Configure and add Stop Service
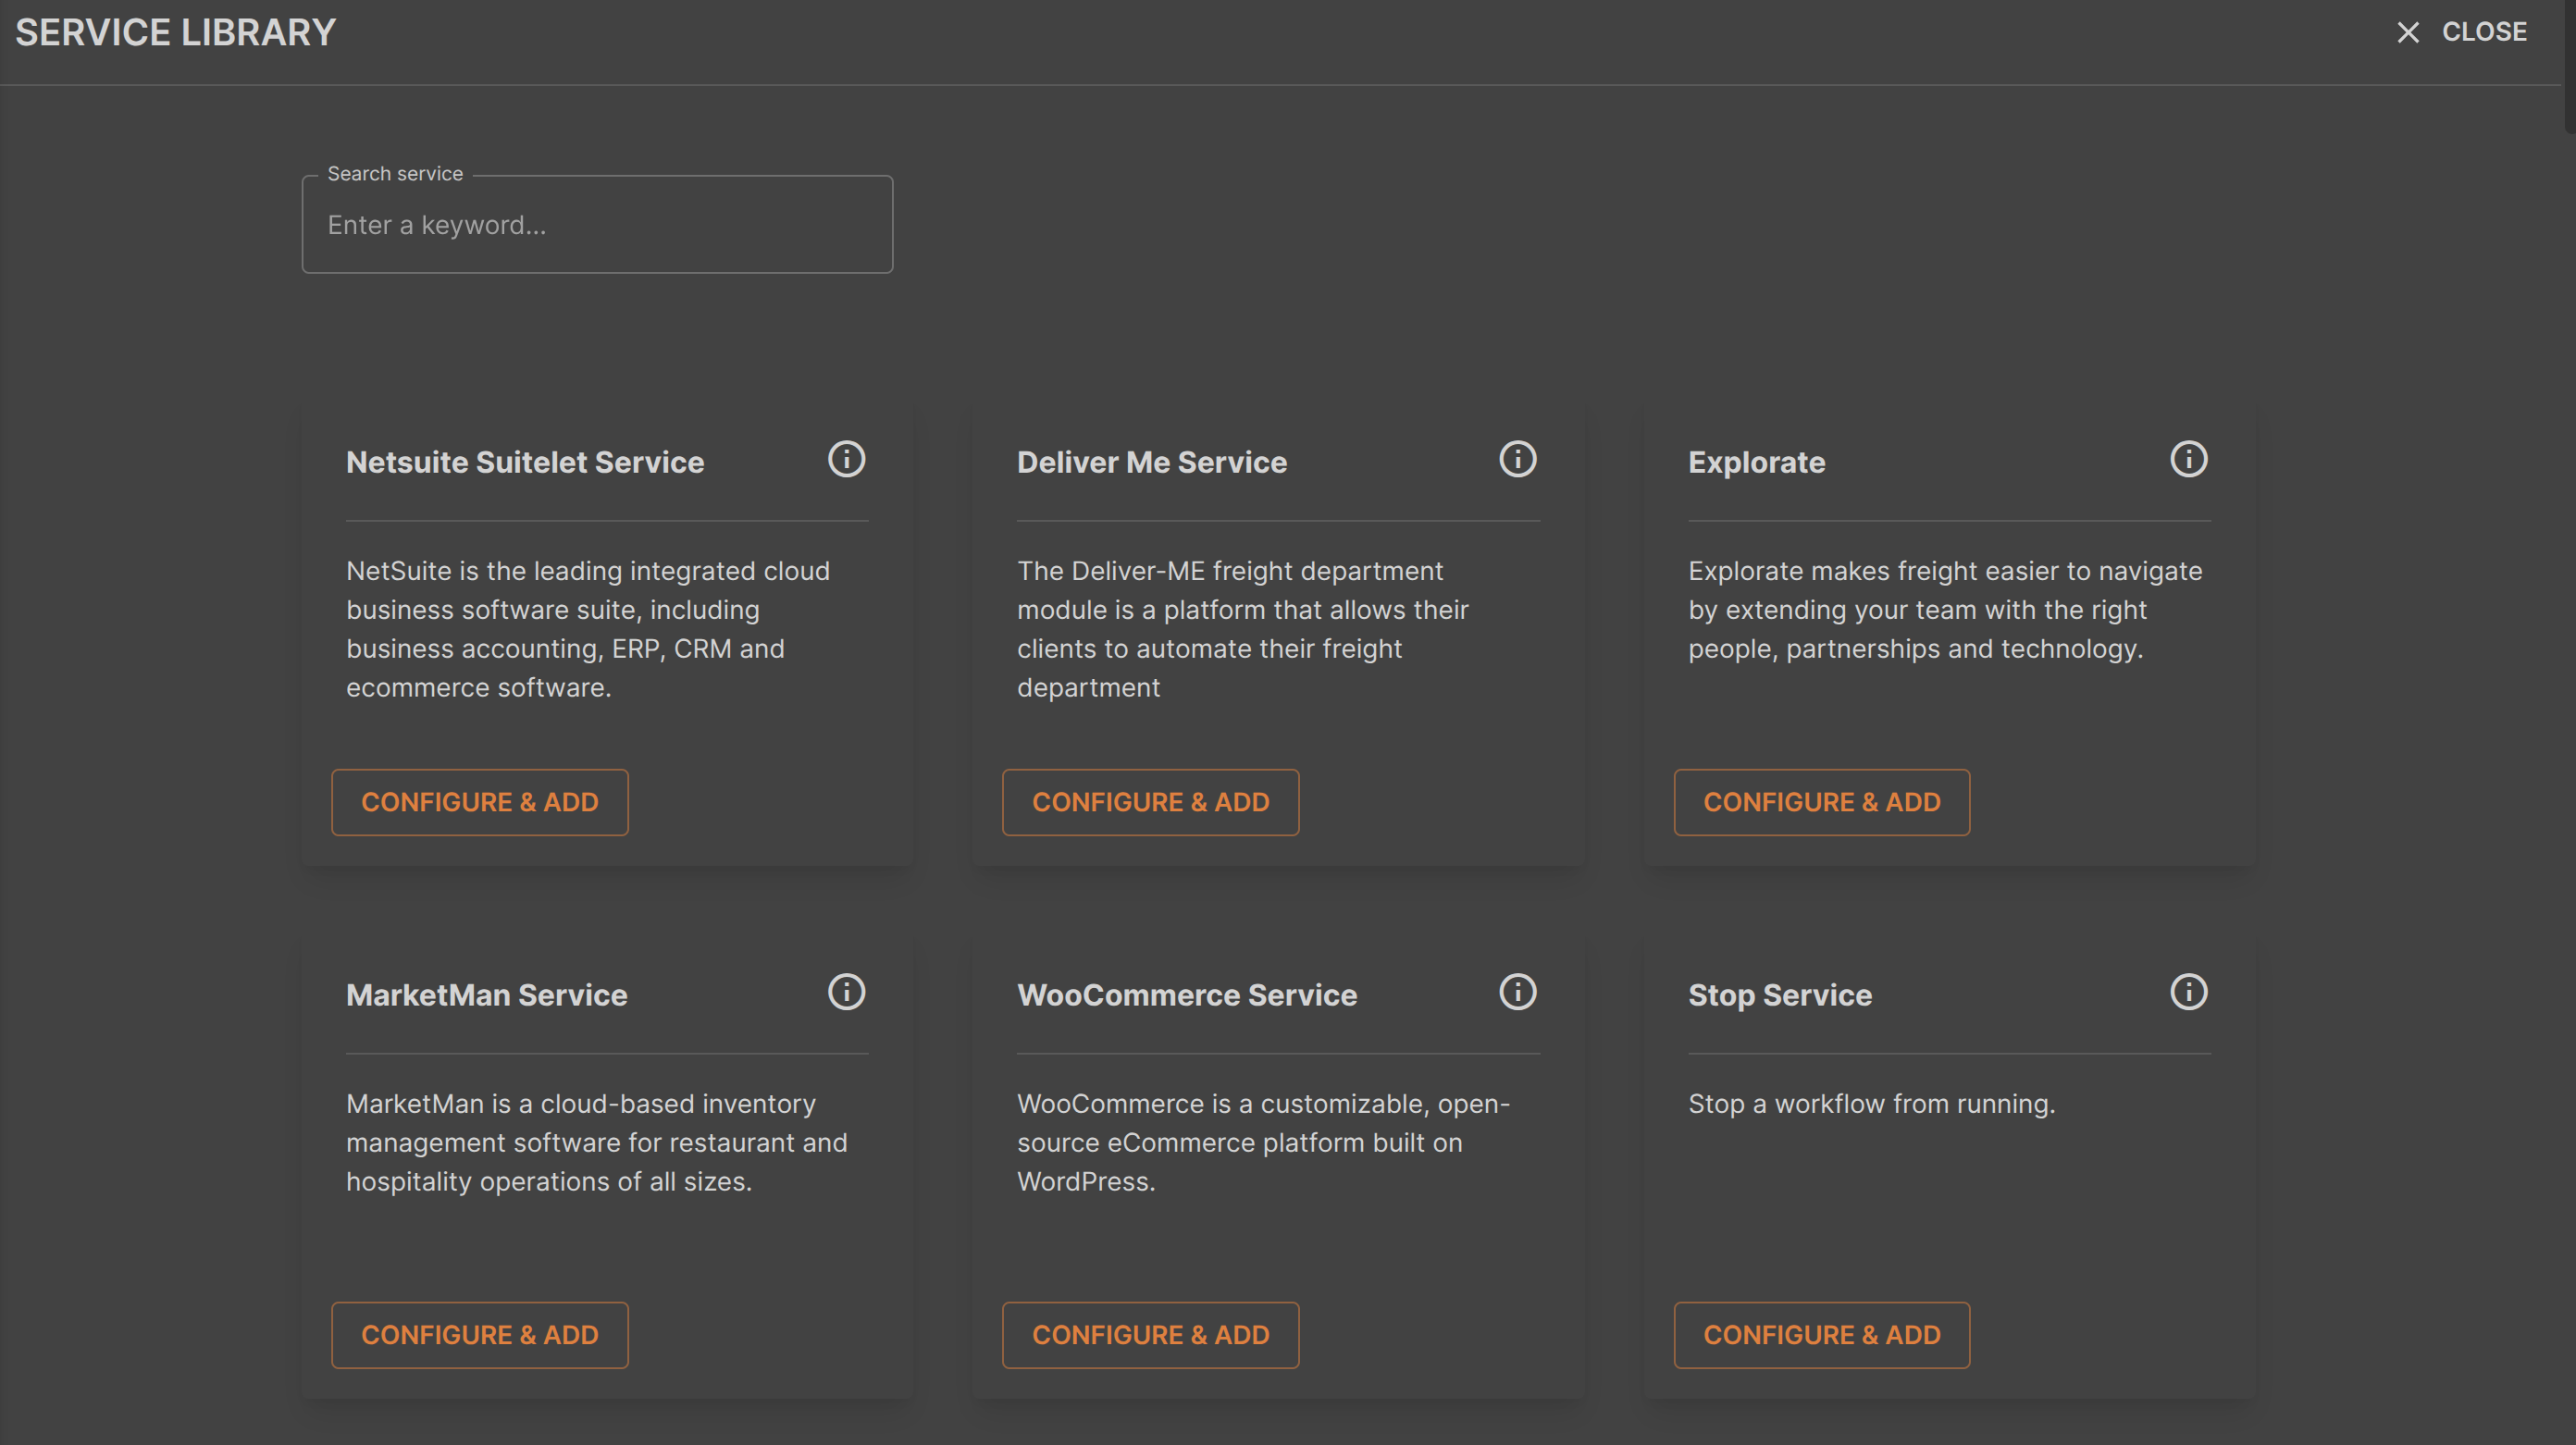This screenshot has height=1445, width=2576. point(1822,1335)
